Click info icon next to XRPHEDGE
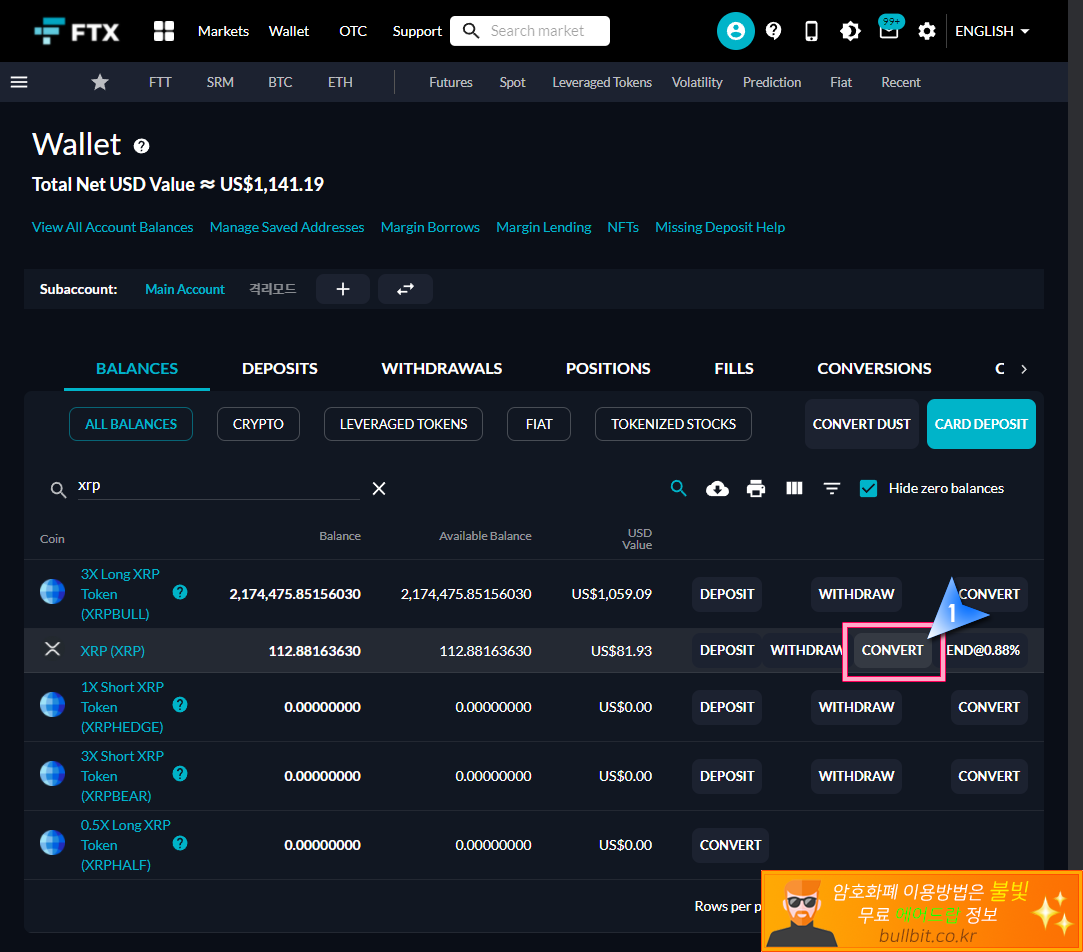Screen dimensions: 1083x952 click(180, 705)
